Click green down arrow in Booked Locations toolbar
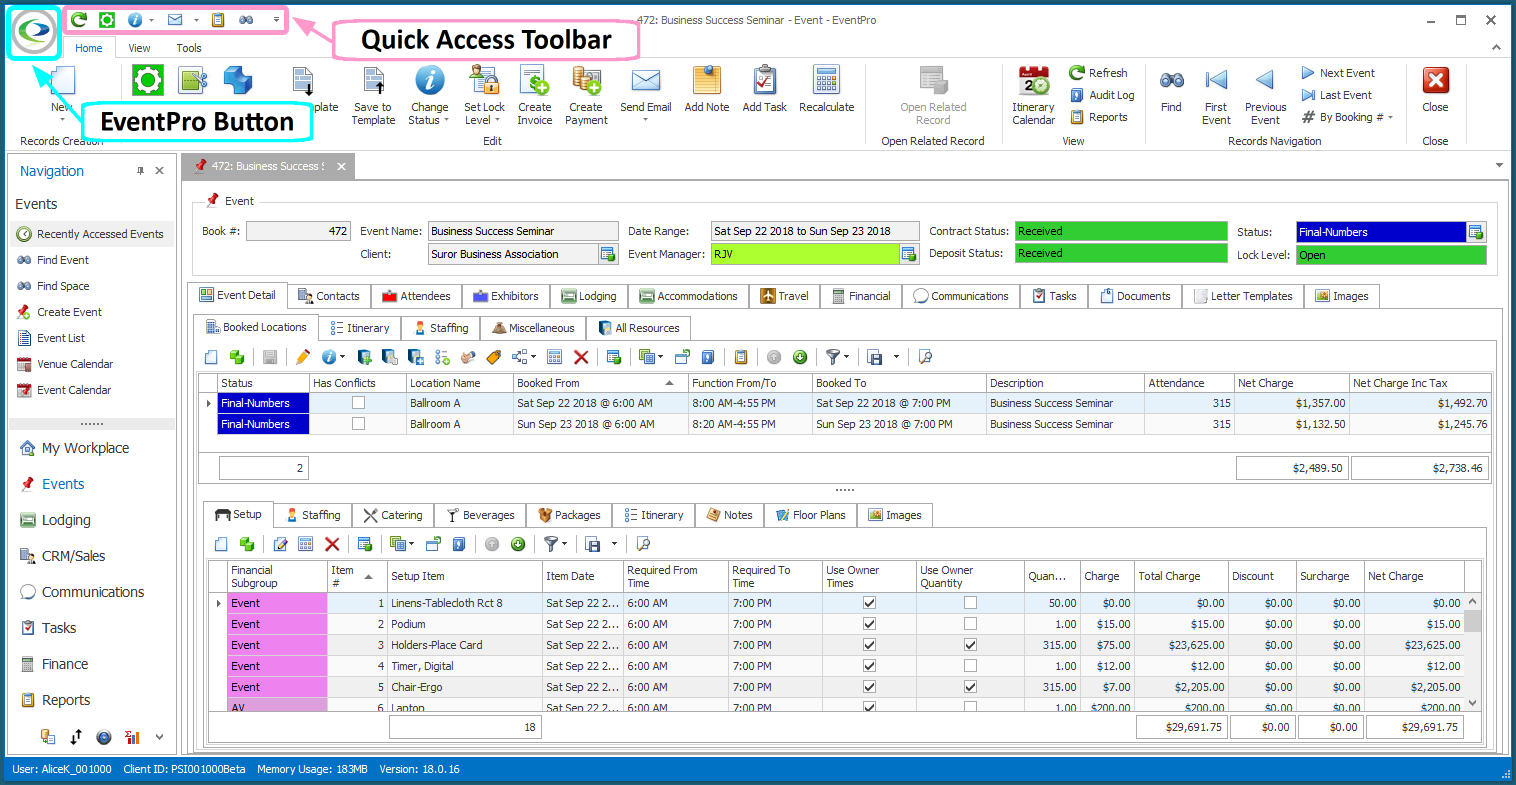 pyautogui.click(x=800, y=357)
